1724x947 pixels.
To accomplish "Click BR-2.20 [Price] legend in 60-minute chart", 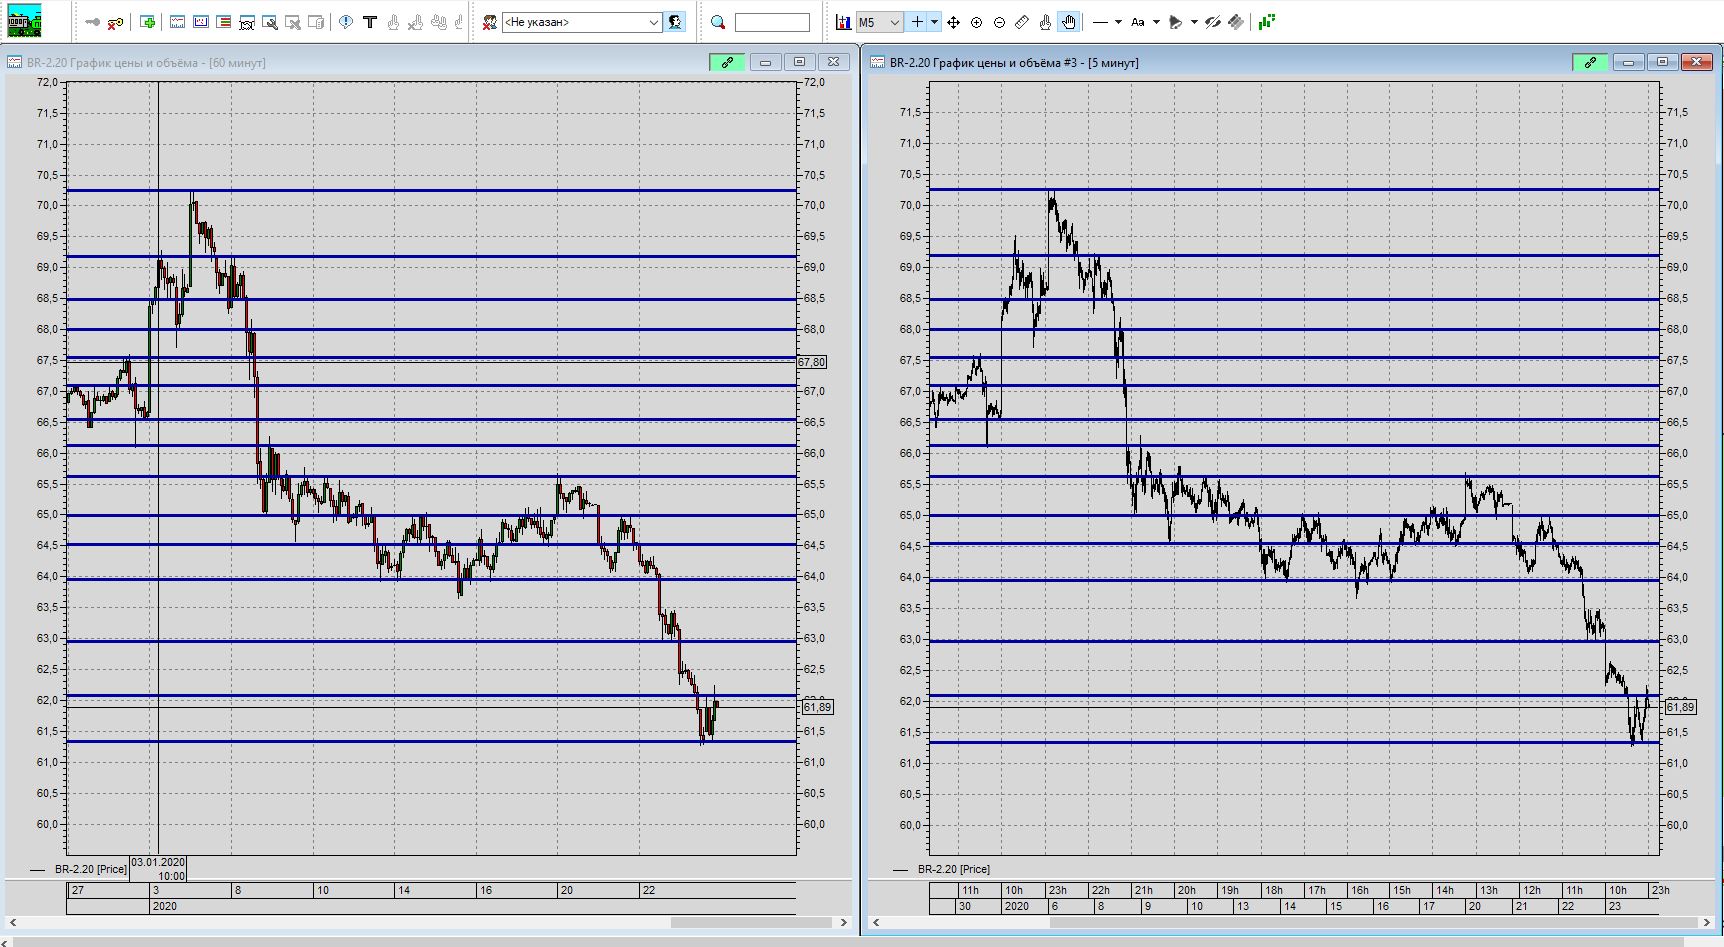I will 91,869.
